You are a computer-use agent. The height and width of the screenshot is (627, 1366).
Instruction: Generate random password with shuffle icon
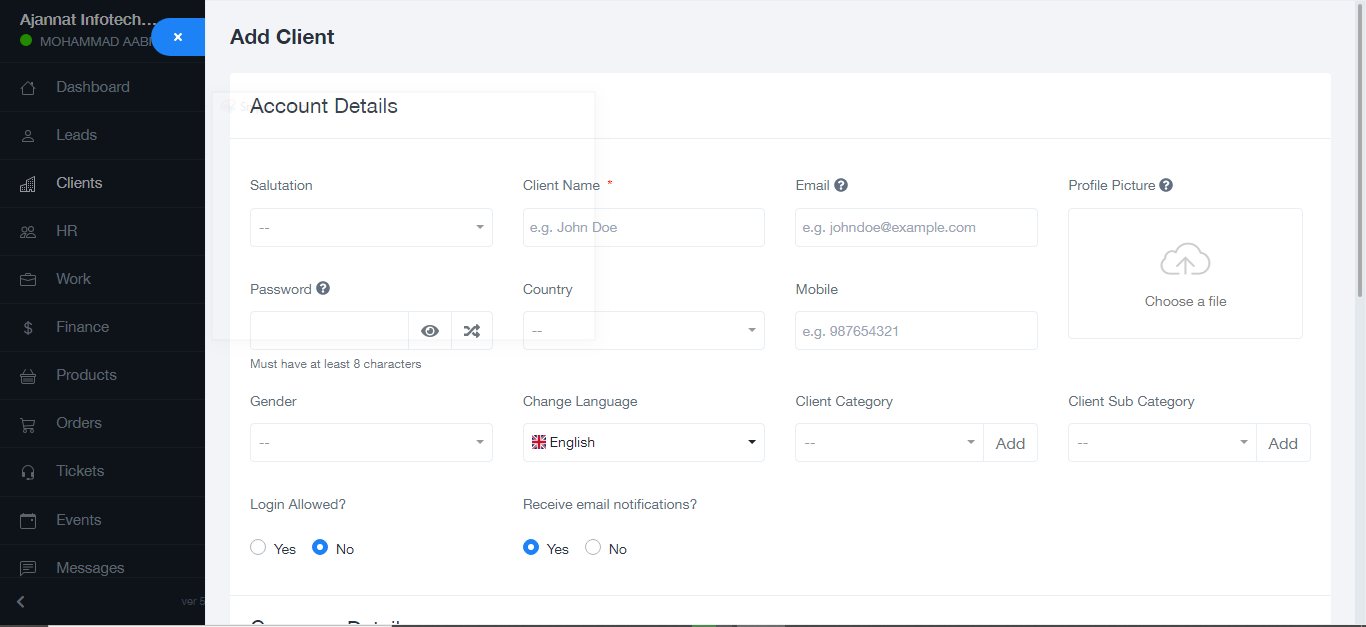click(x=471, y=331)
